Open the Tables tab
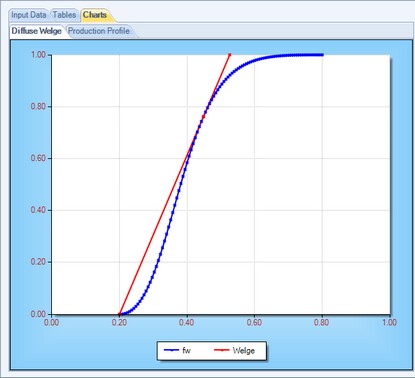 65,15
